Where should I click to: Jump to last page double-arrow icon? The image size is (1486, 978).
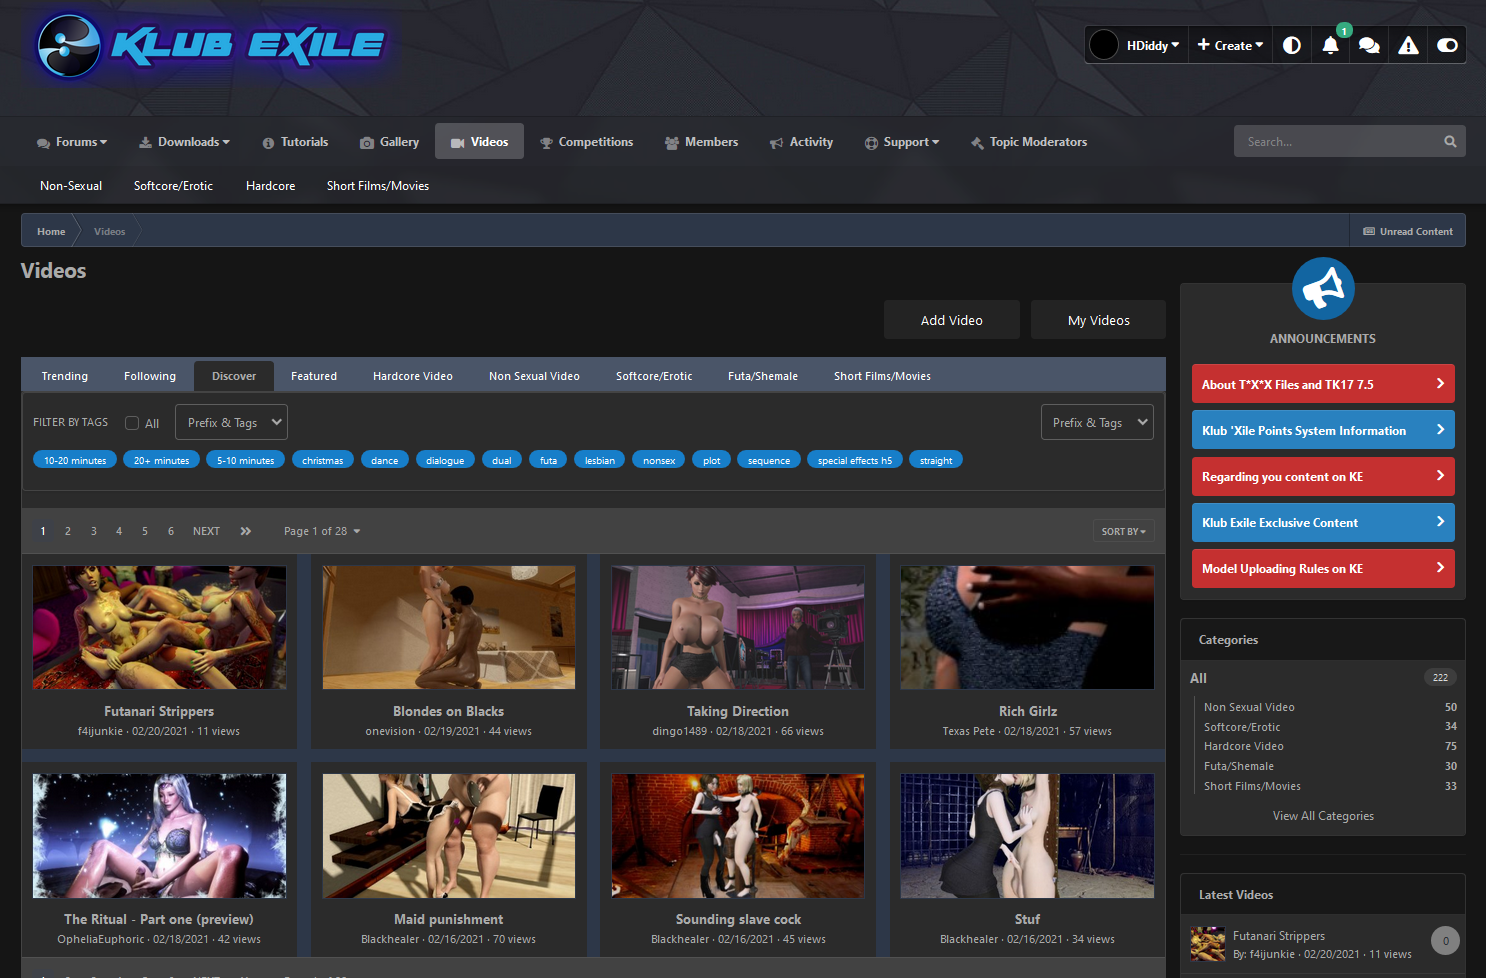pyautogui.click(x=246, y=531)
